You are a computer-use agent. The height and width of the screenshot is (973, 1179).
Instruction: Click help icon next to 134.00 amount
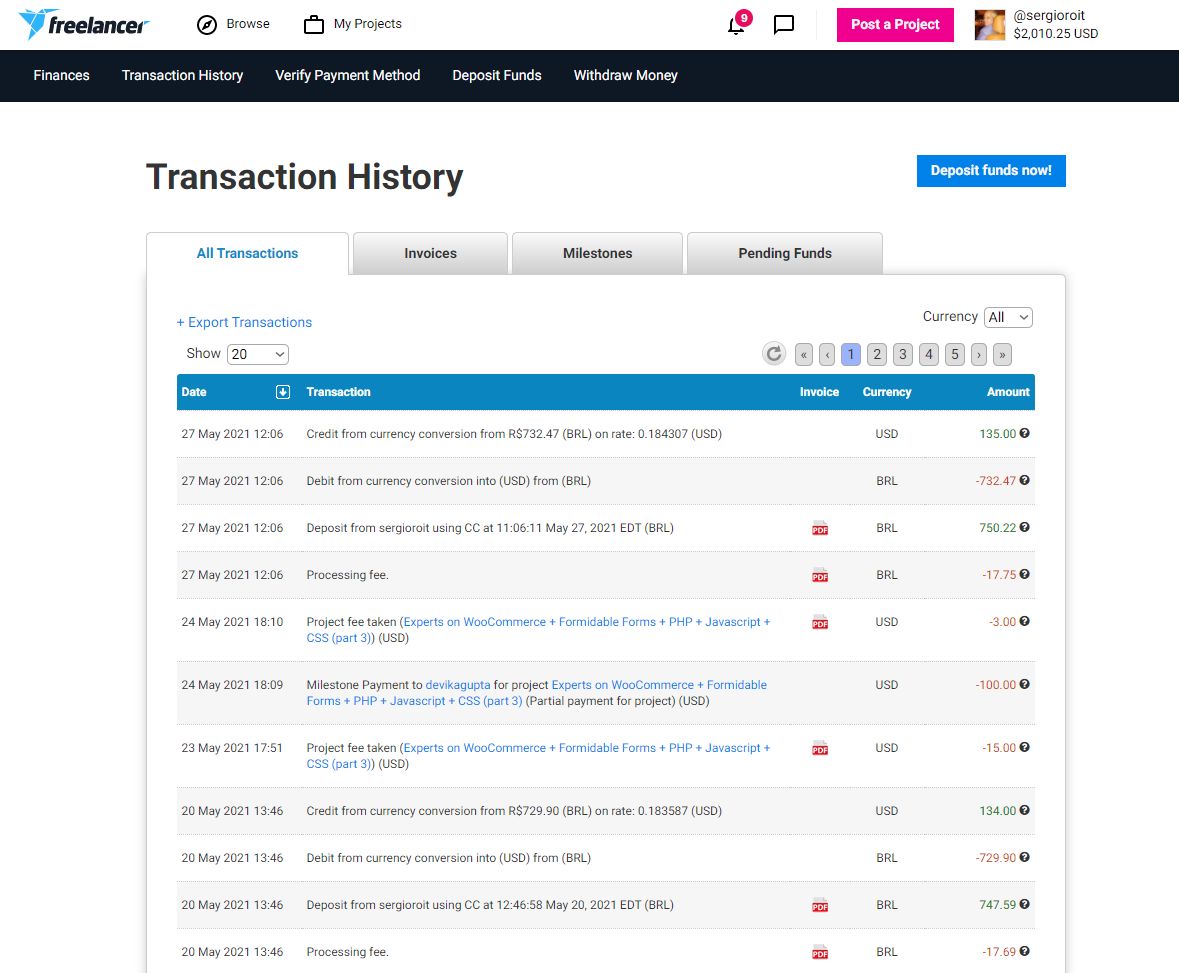1024,810
